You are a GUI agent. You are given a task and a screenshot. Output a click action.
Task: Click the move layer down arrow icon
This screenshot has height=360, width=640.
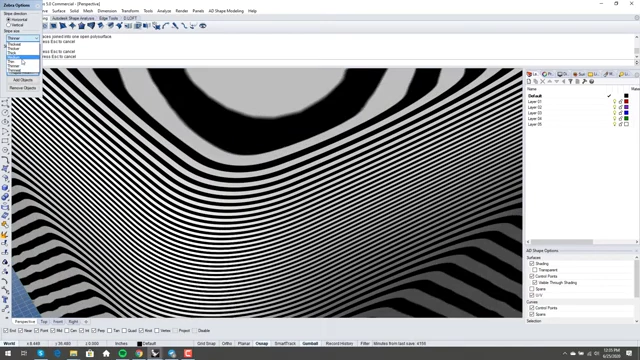(556, 82)
